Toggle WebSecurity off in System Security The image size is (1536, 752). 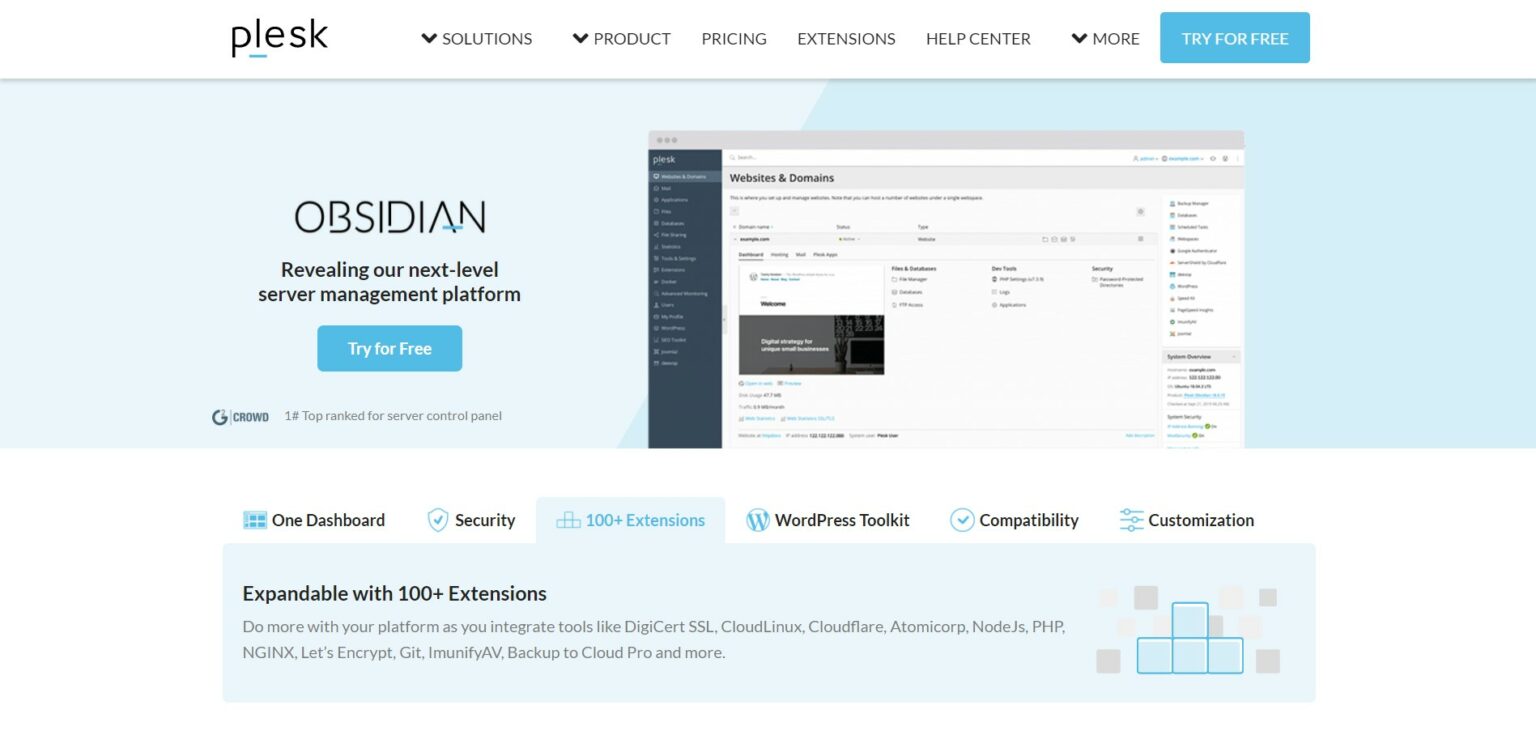[1196, 435]
